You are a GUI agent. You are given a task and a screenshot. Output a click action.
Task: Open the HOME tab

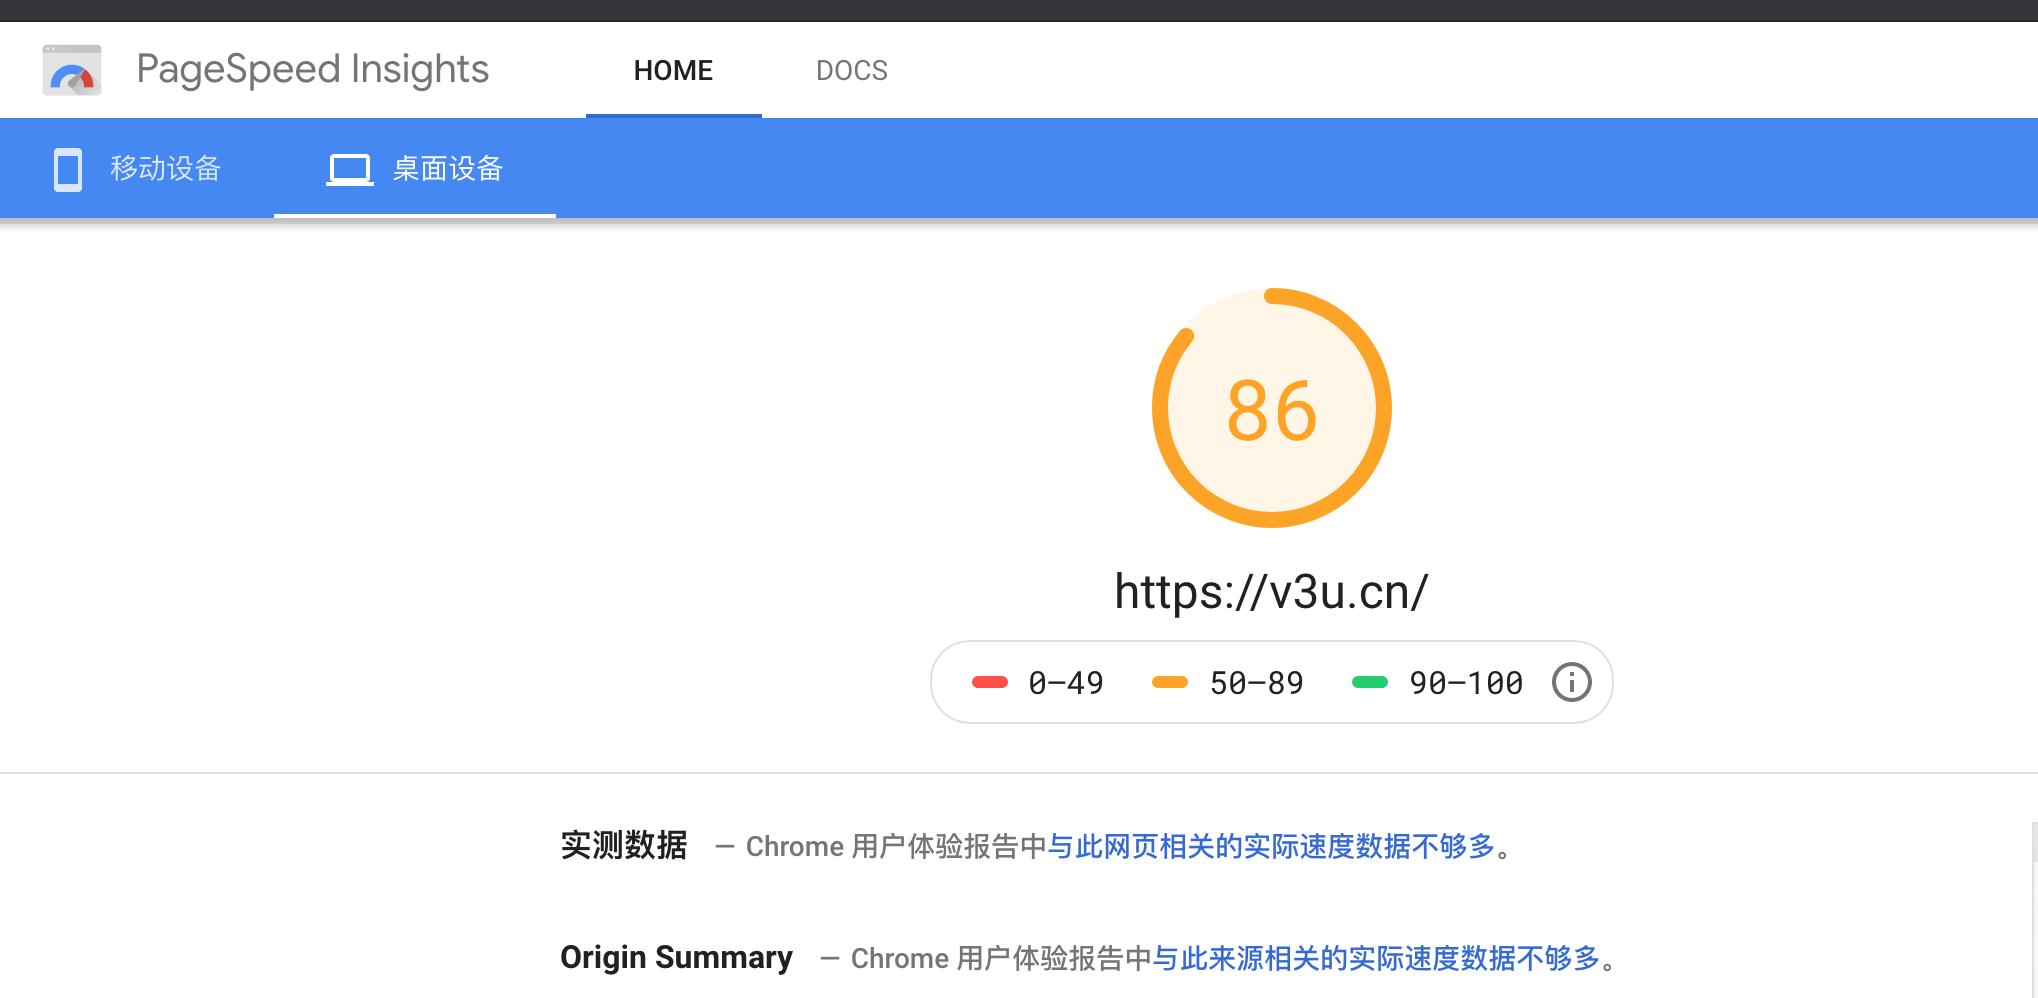pos(673,69)
